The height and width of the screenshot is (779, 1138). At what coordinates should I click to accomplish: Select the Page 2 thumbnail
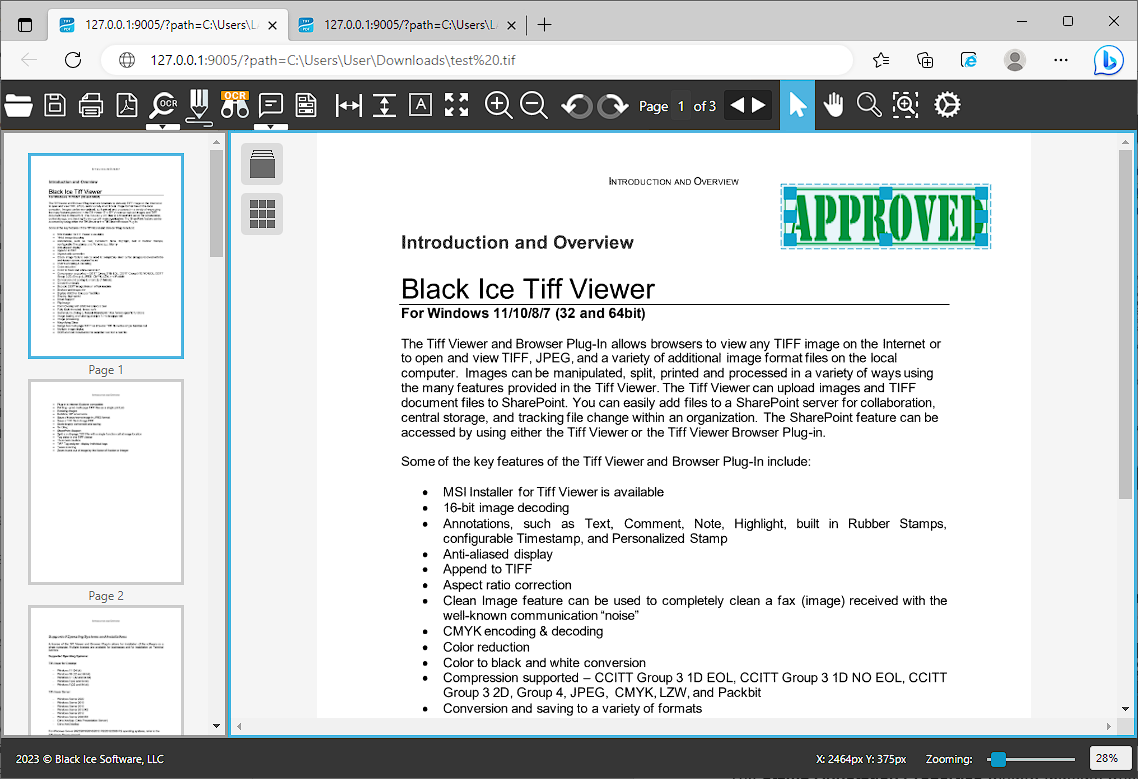click(106, 482)
